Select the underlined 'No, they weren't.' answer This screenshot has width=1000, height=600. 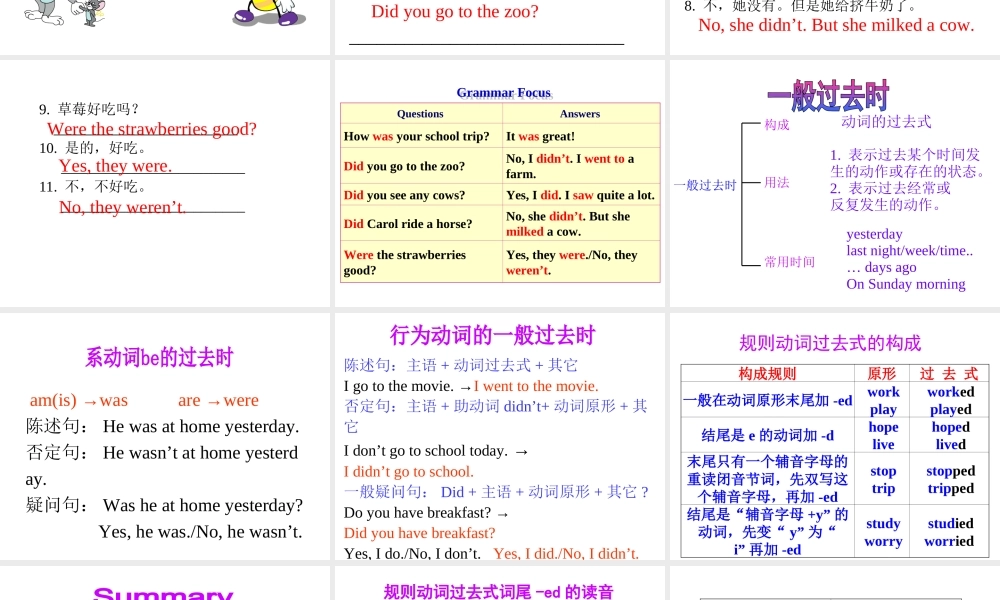click(x=122, y=207)
